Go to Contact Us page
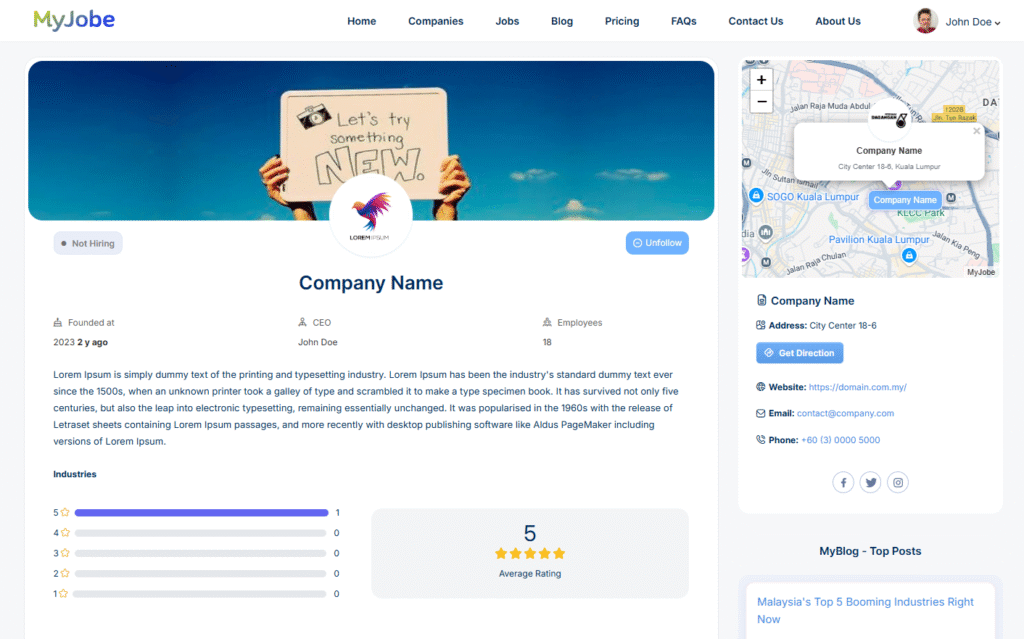Image resolution: width=1024 pixels, height=639 pixels. 756,21
